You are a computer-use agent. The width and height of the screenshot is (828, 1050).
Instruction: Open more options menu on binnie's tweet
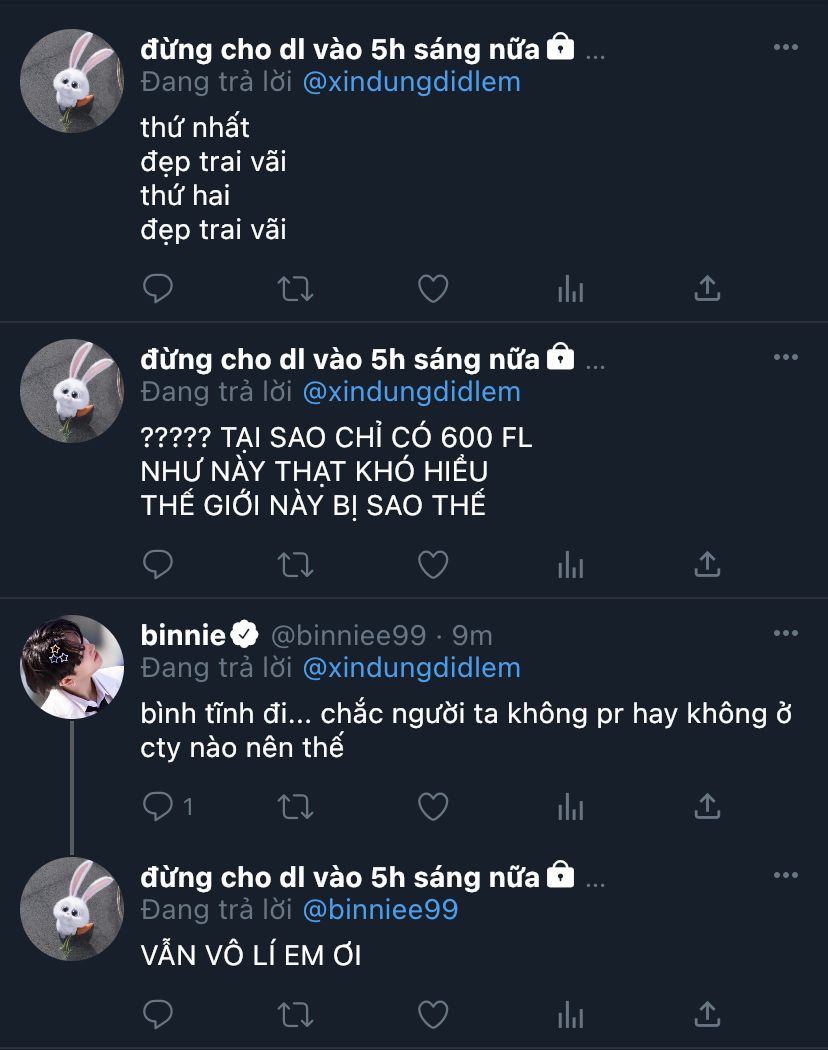click(x=786, y=633)
